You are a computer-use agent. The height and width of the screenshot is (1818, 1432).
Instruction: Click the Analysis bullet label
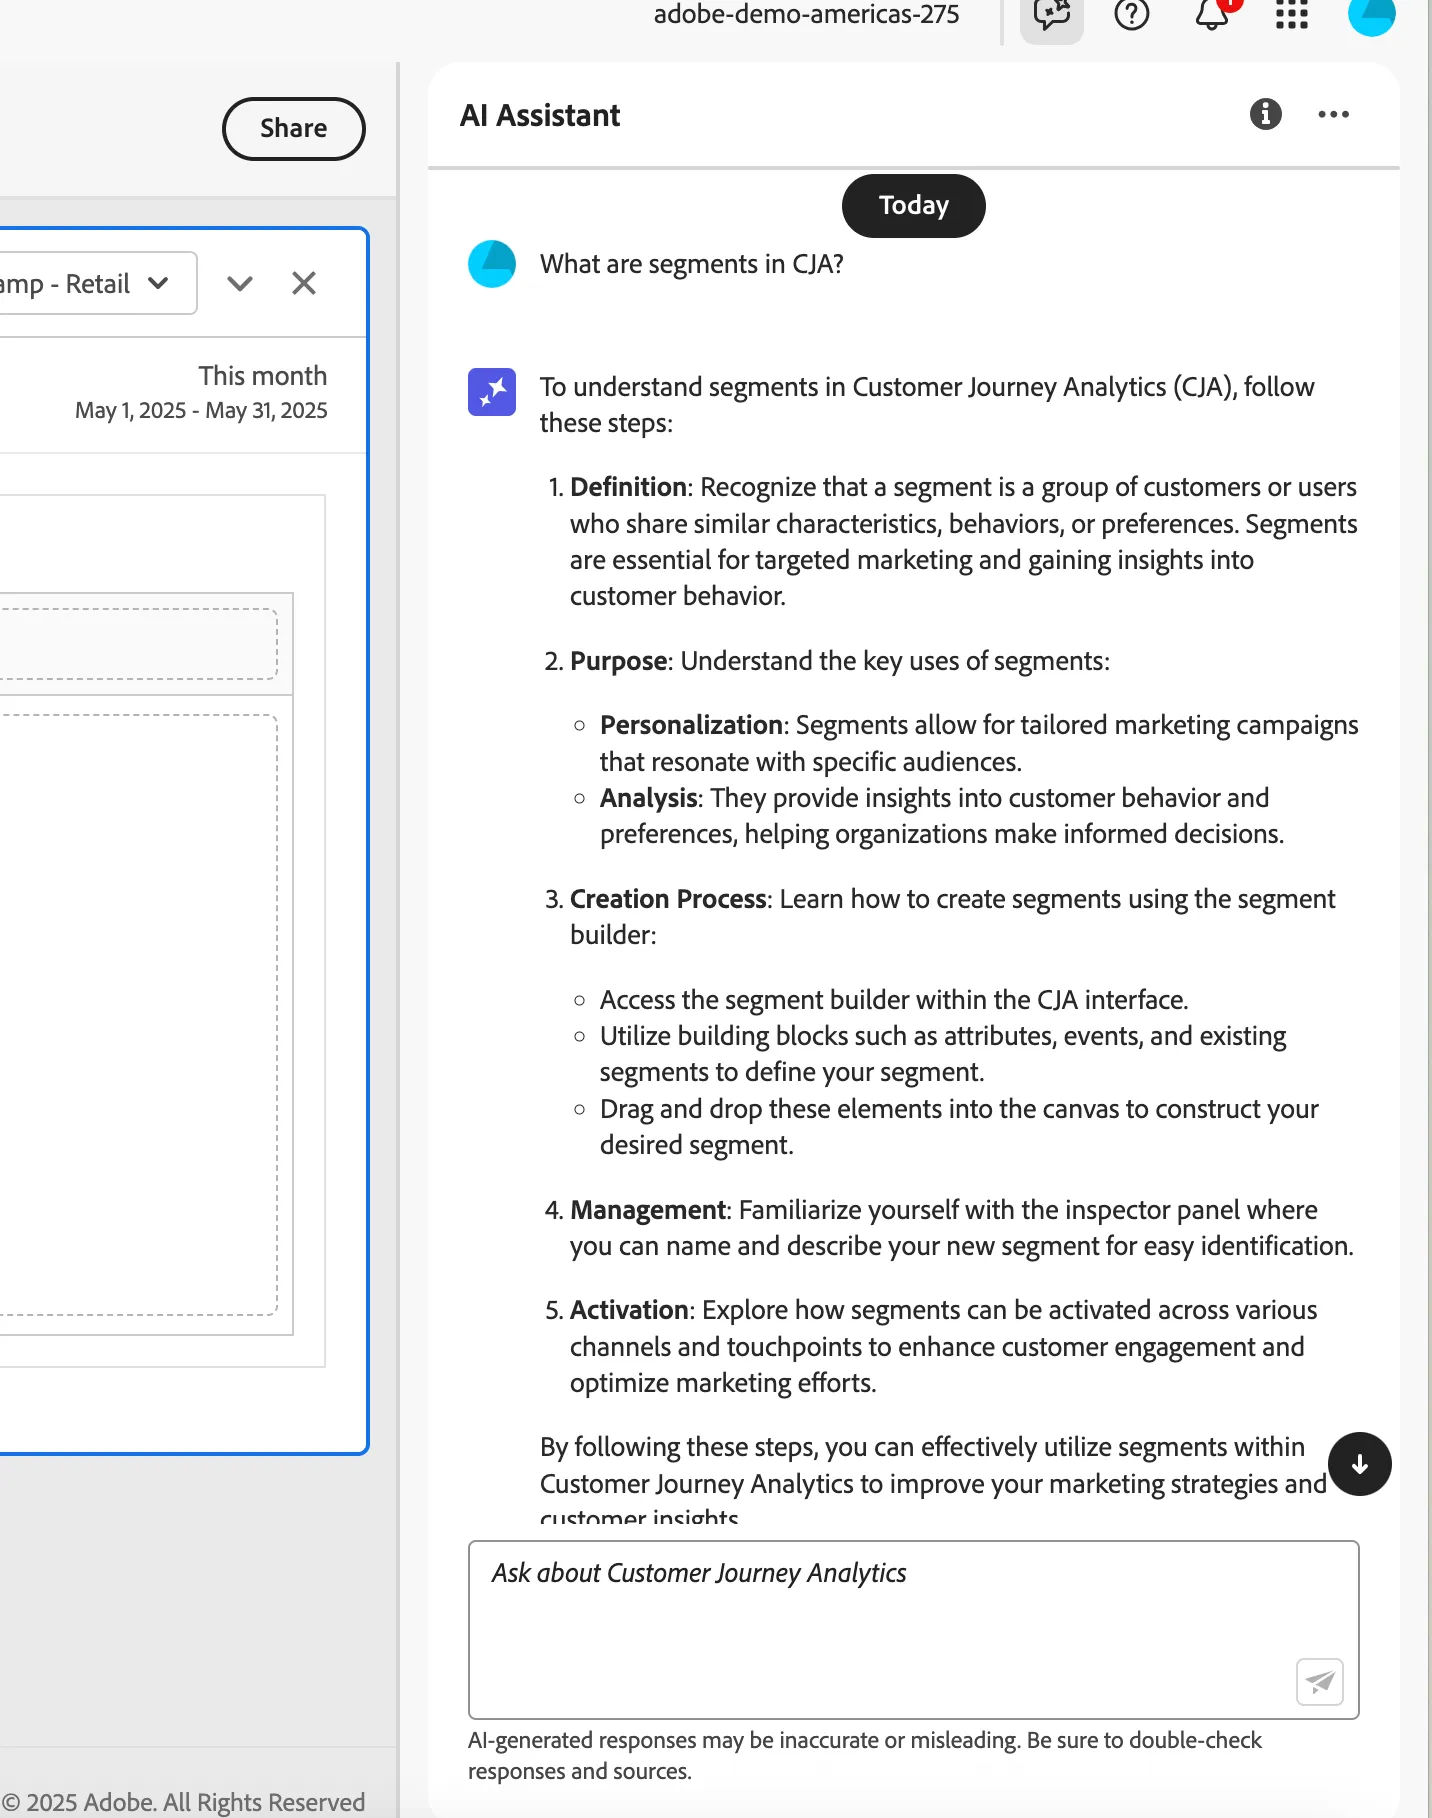click(648, 798)
